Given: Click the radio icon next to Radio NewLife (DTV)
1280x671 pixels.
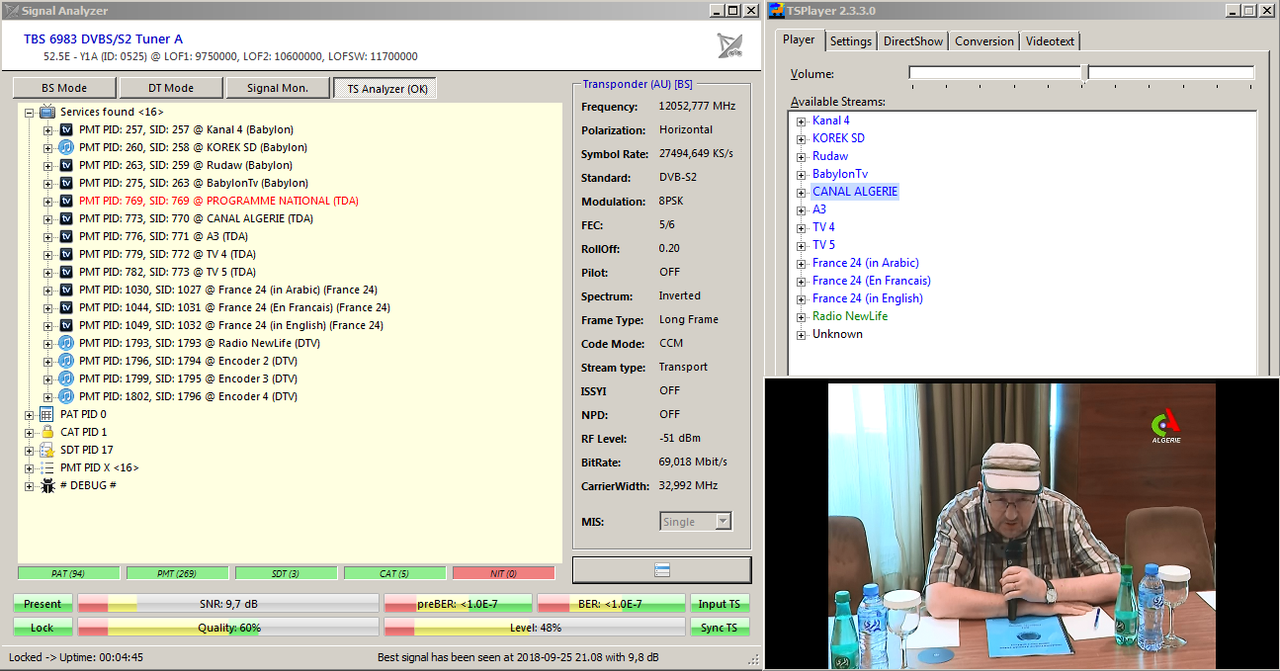Looking at the screenshot, I should pyautogui.click(x=66, y=343).
